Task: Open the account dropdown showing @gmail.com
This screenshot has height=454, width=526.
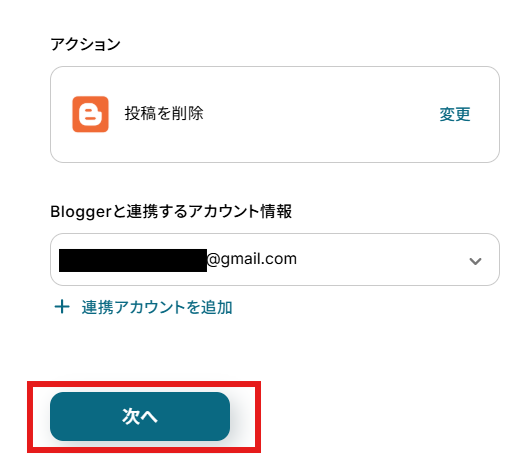Action: coord(275,259)
